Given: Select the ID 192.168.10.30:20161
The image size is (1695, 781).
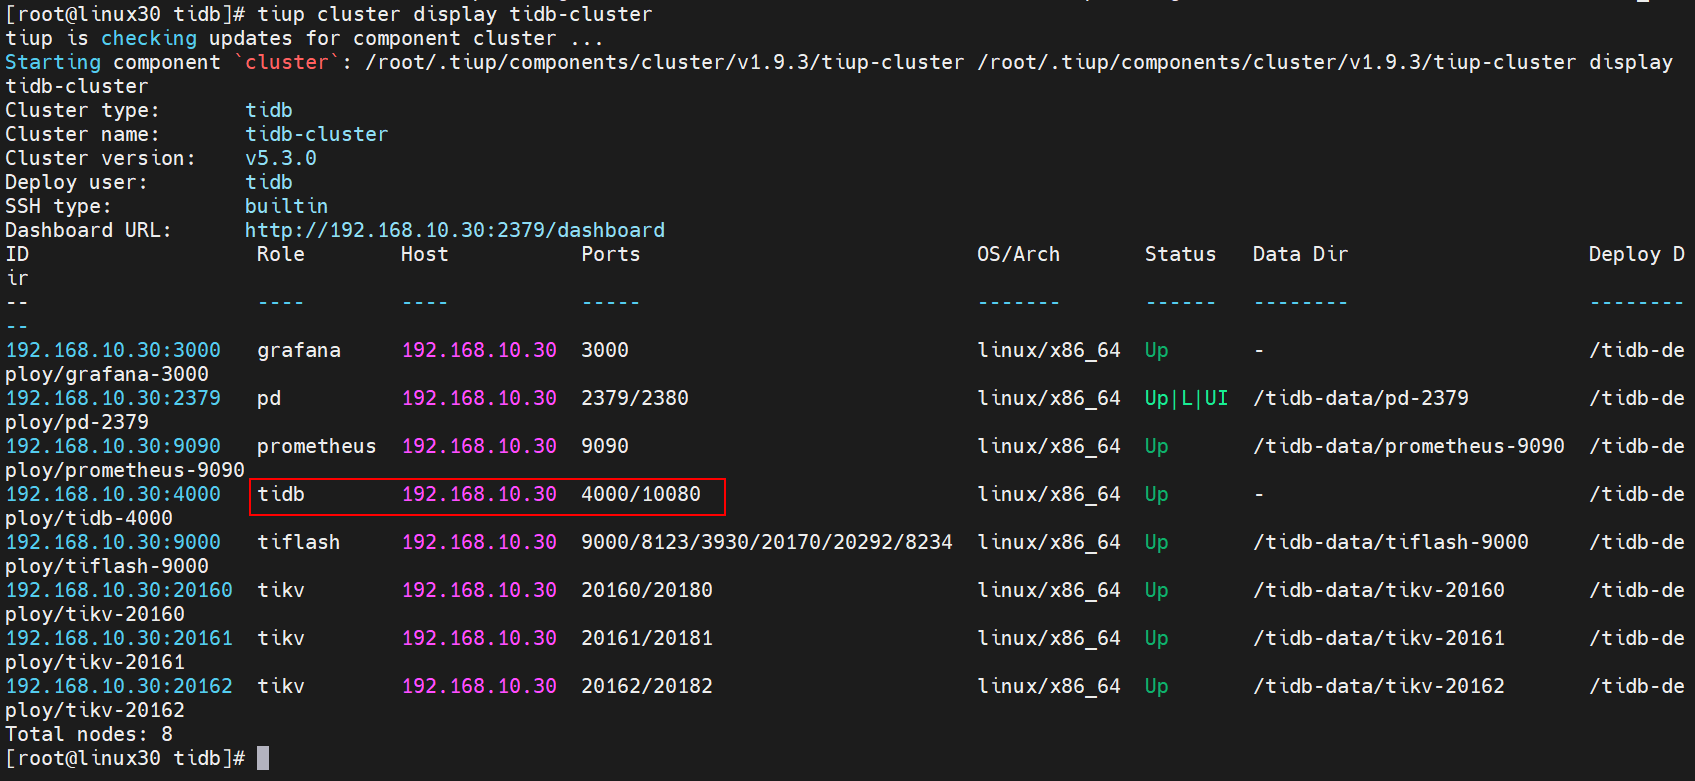Looking at the screenshot, I should point(119,638).
